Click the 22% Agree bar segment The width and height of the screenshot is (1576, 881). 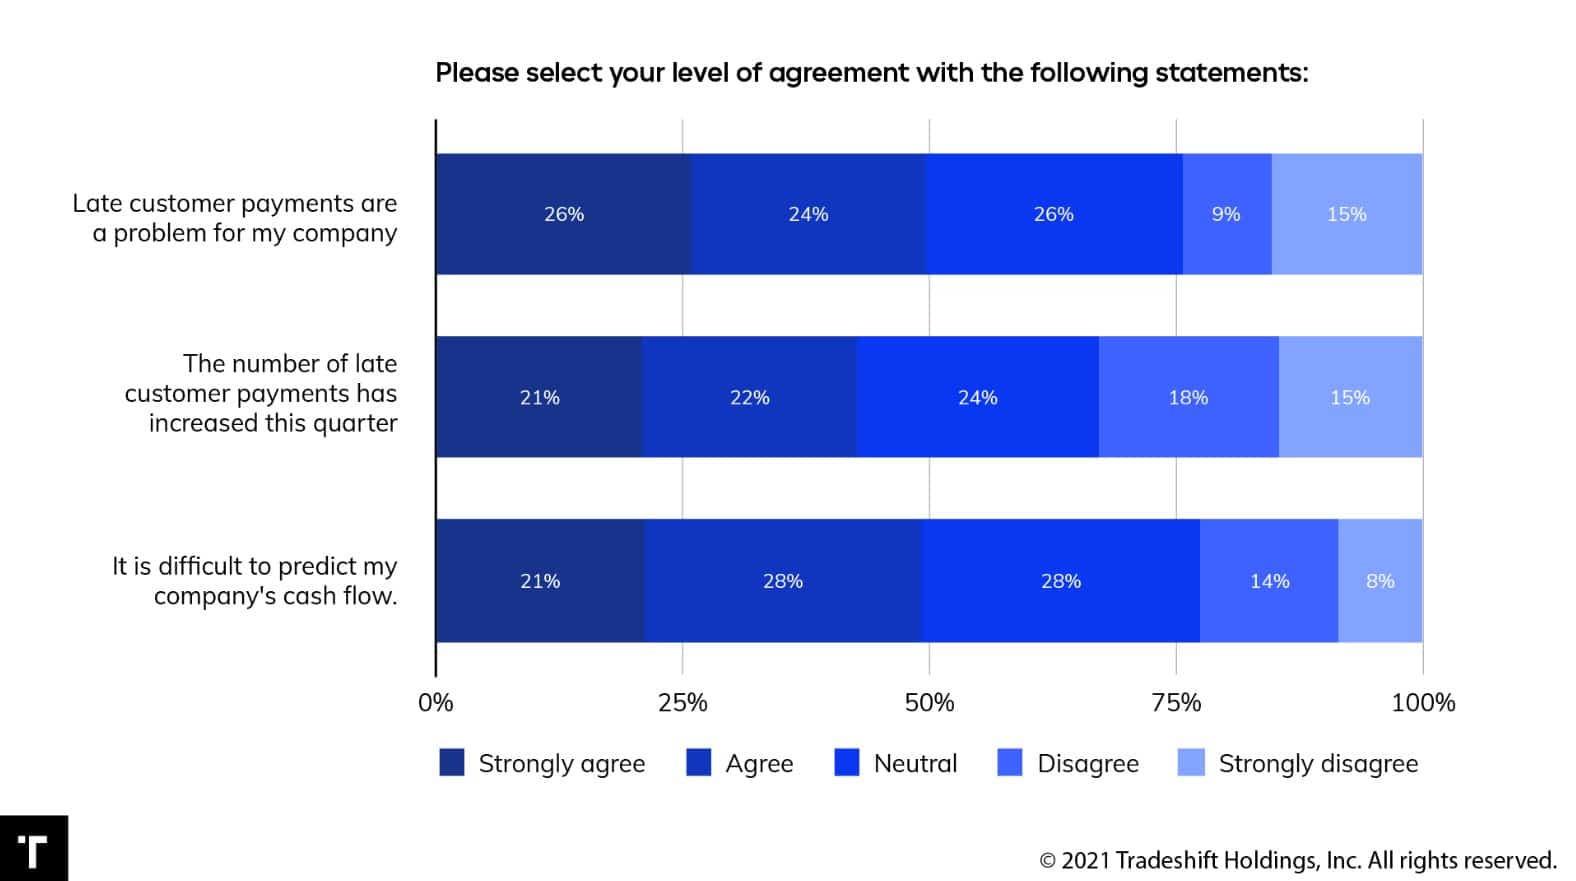749,397
